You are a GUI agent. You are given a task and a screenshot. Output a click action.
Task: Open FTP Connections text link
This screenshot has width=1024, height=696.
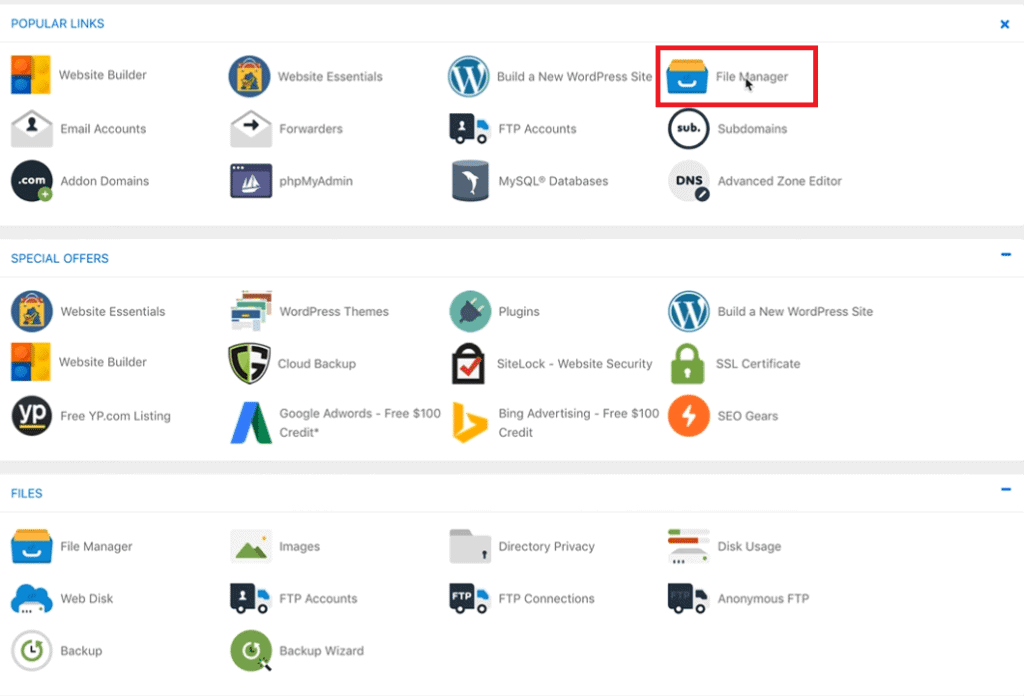546,599
